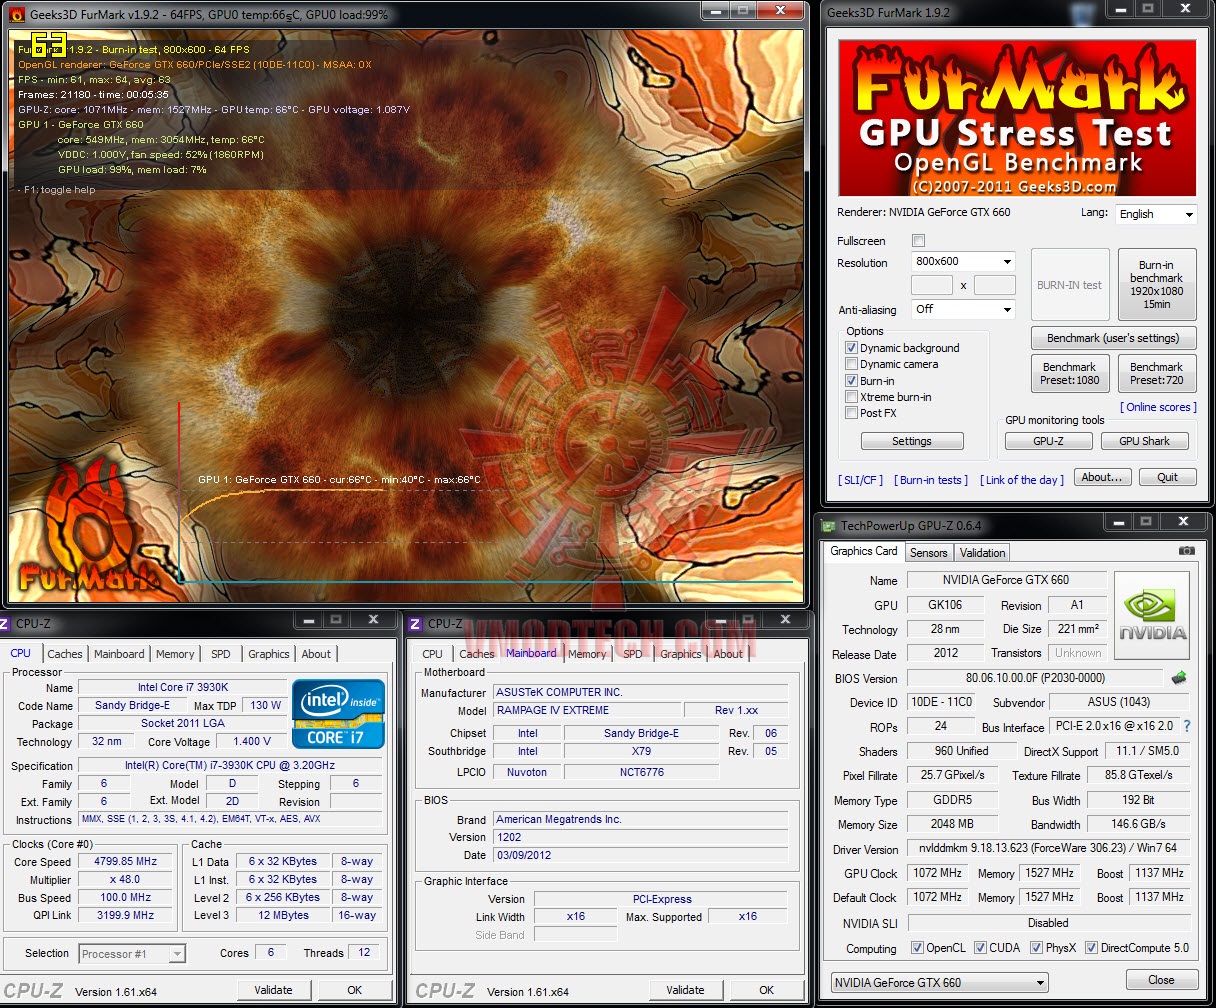Toggle the OpenCL computing checkbox
Image resolution: width=1216 pixels, height=1008 pixels.
[x=917, y=948]
